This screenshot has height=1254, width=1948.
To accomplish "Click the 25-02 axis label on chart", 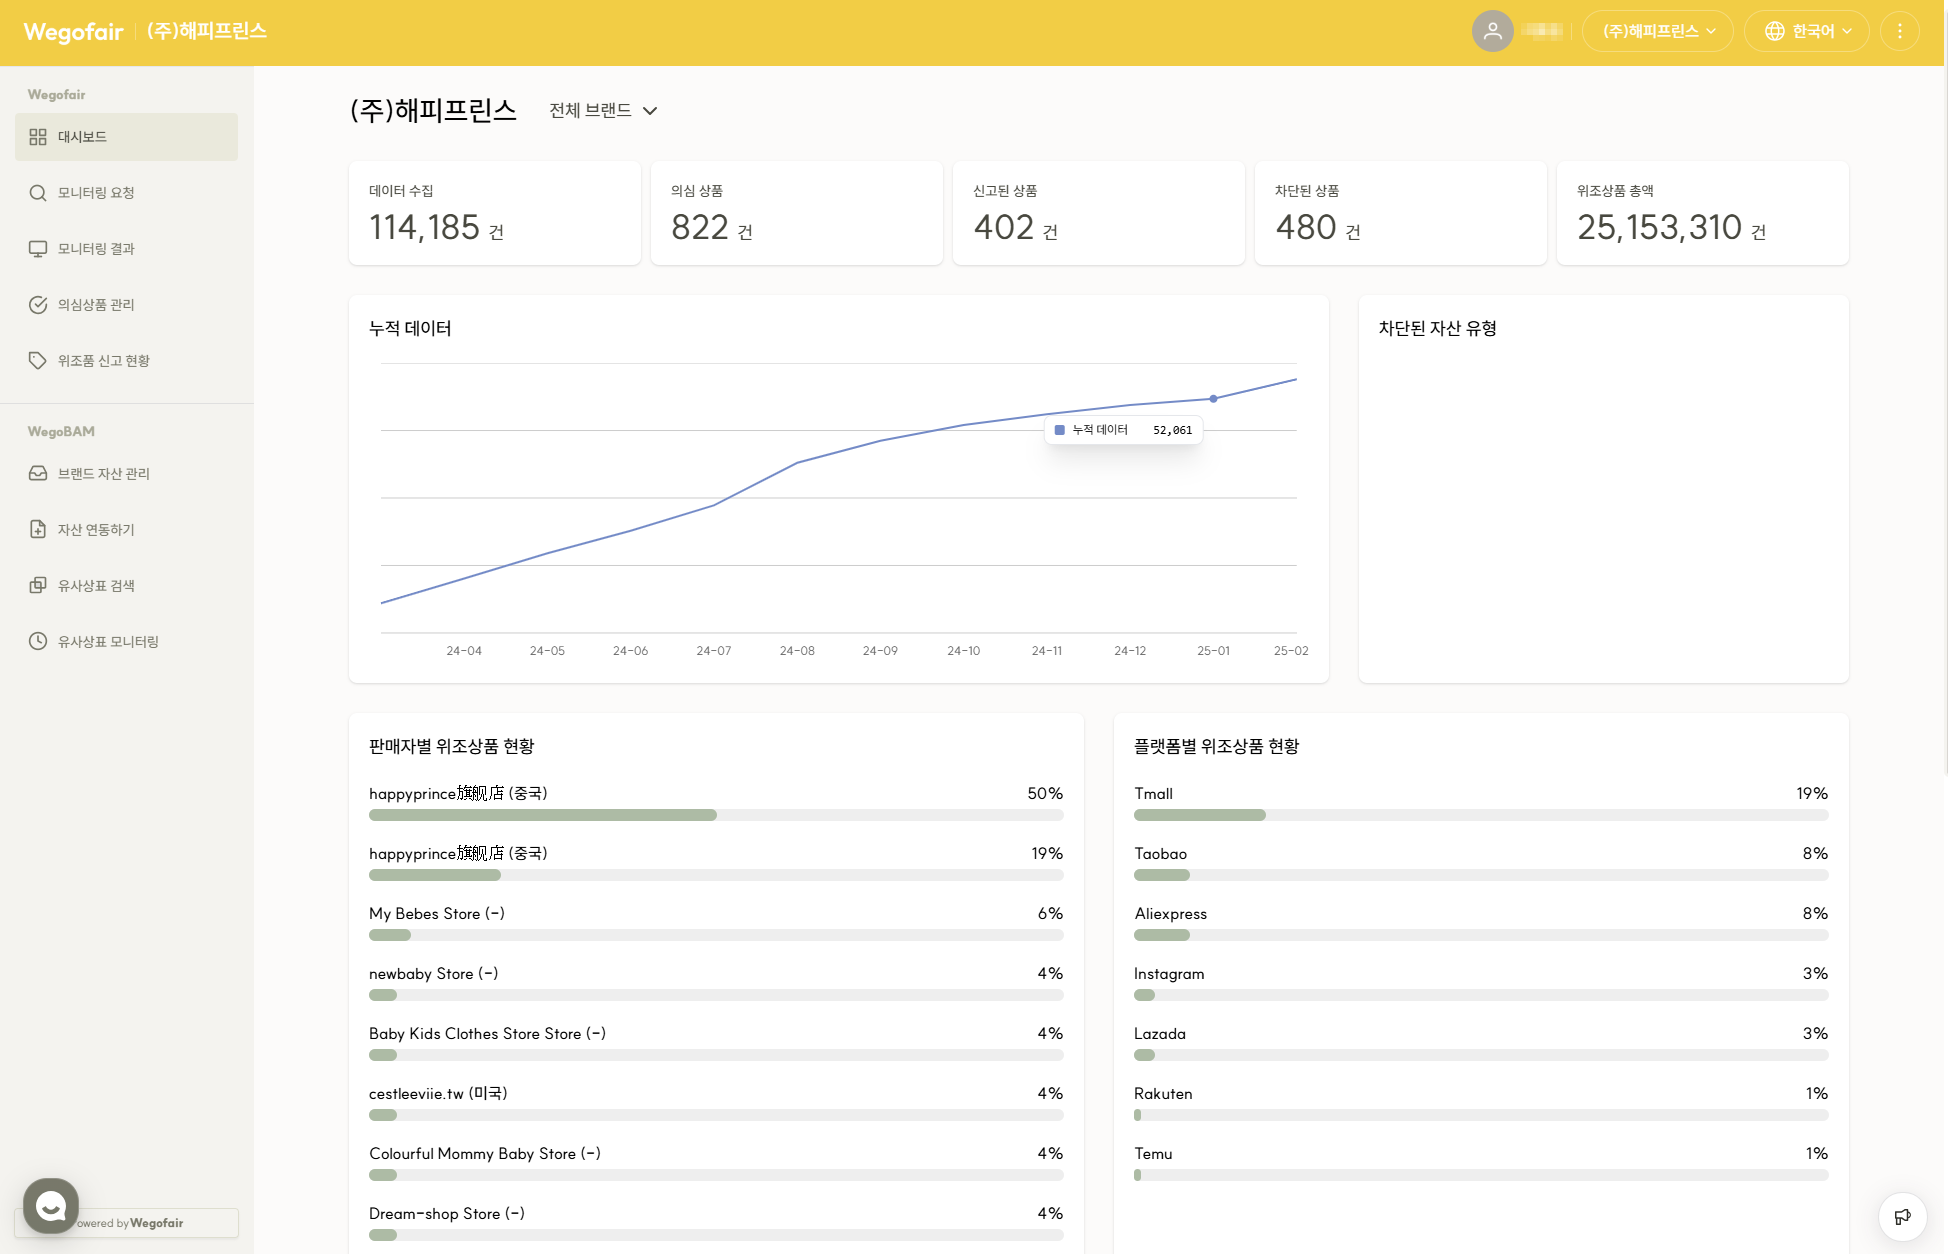I will point(1291,651).
